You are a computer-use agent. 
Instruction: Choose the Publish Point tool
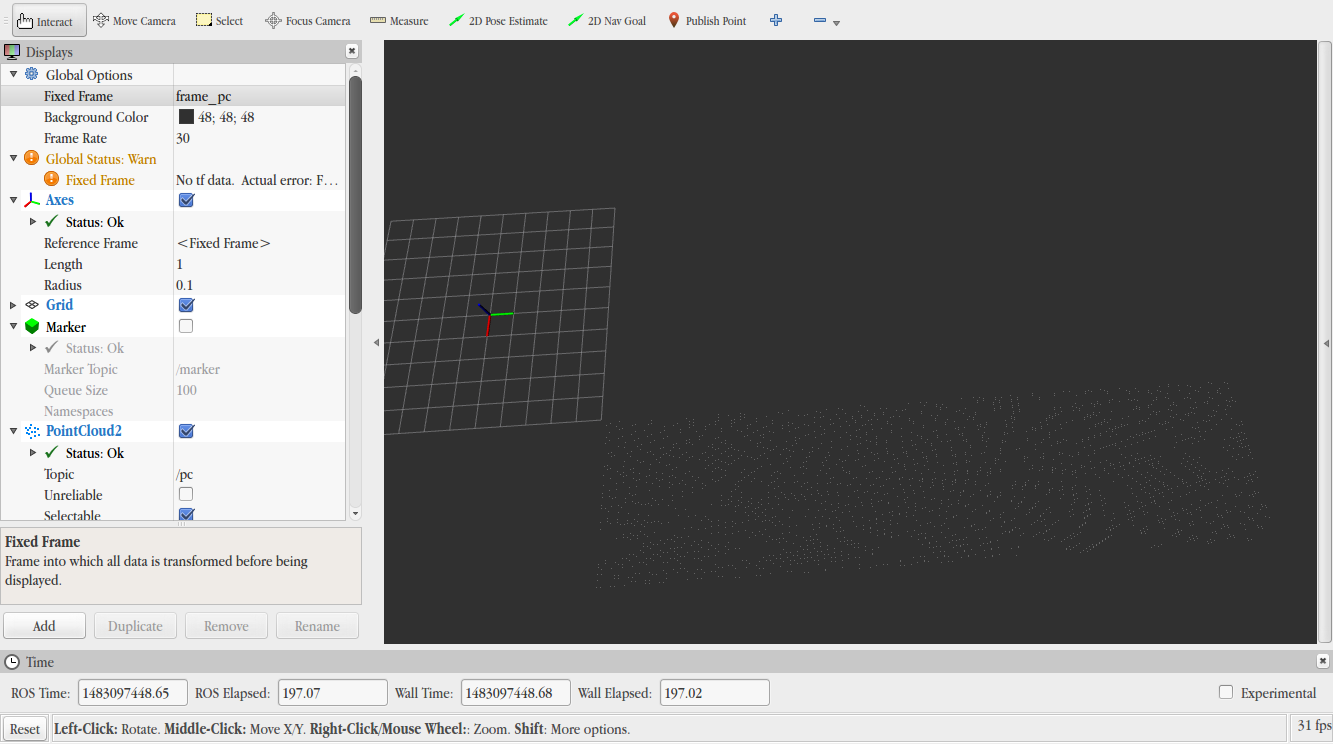(x=706, y=21)
